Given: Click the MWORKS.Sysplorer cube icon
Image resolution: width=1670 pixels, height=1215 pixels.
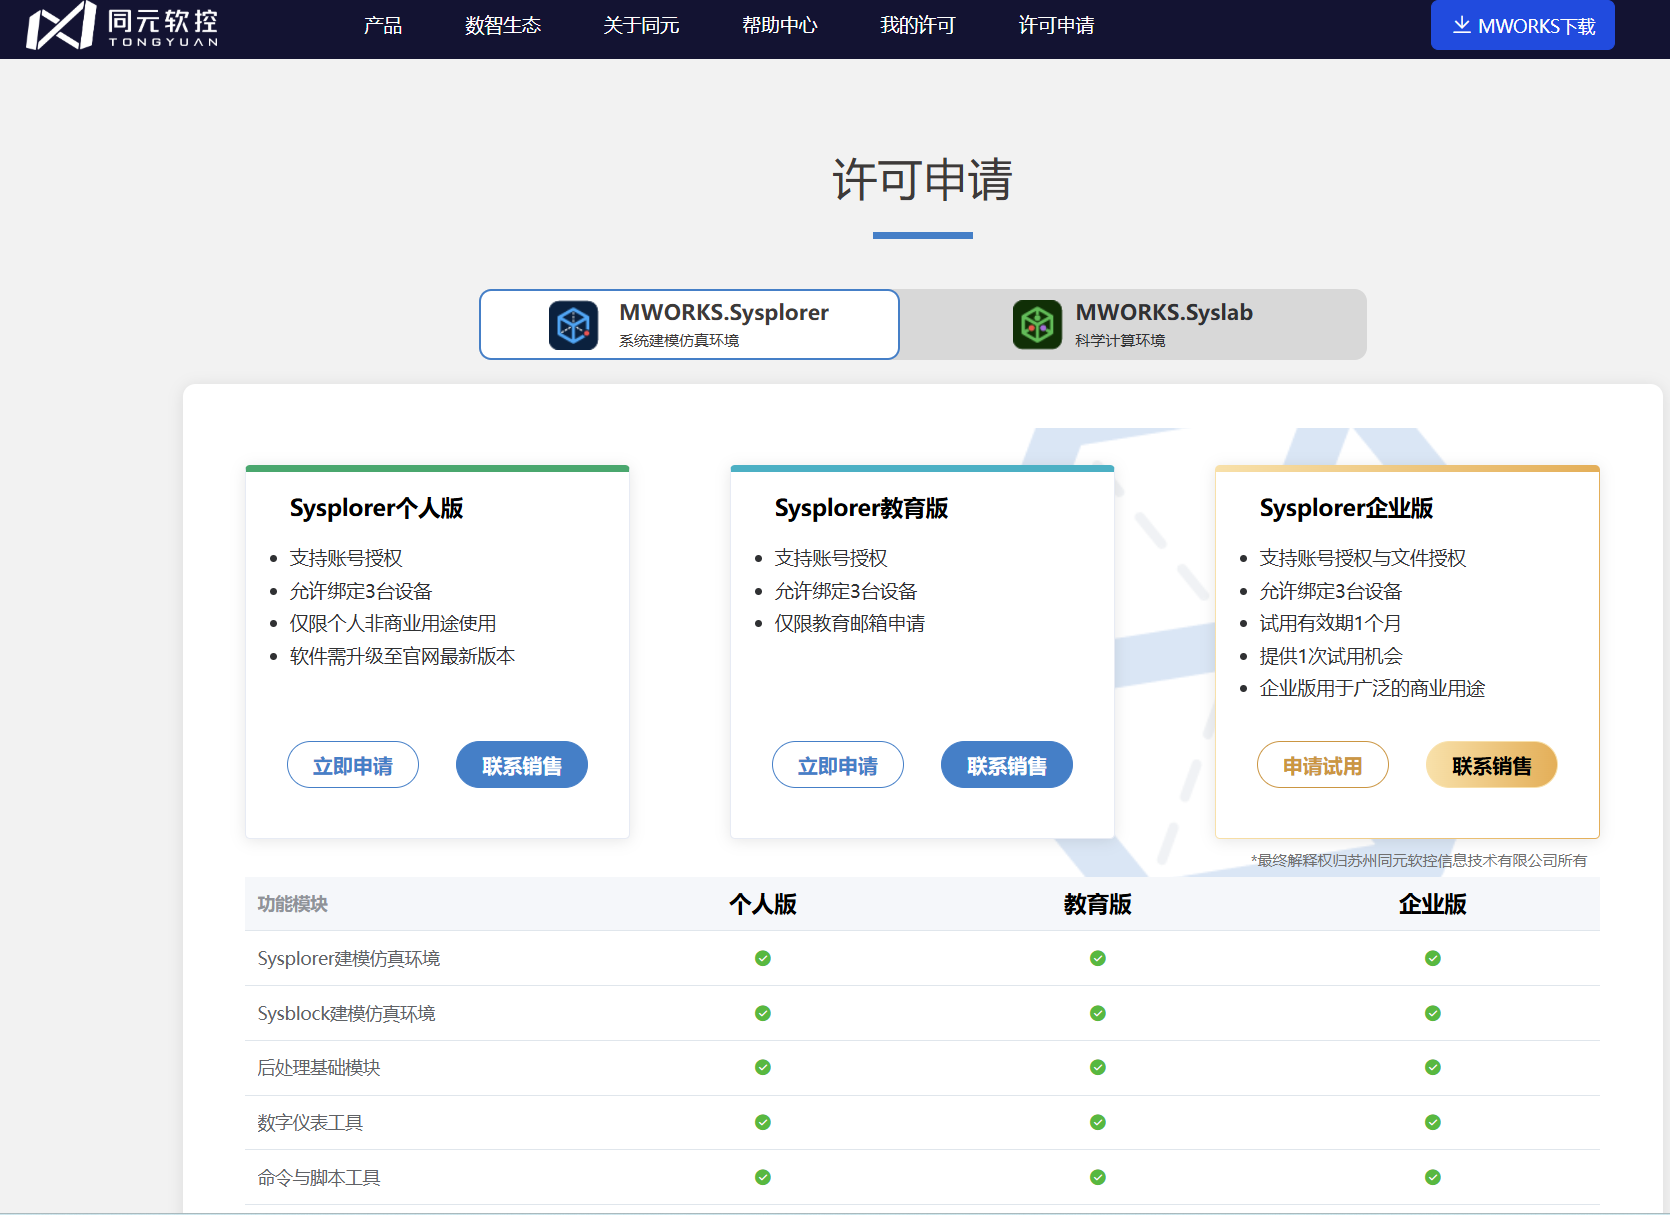Looking at the screenshot, I should pyautogui.click(x=573, y=325).
